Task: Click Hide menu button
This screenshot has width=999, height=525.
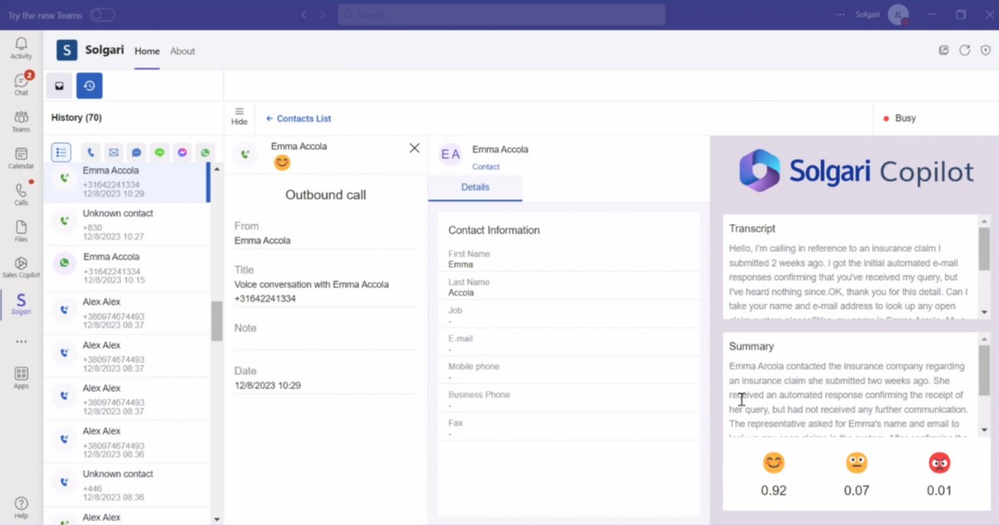Action: (x=239, y=116)
